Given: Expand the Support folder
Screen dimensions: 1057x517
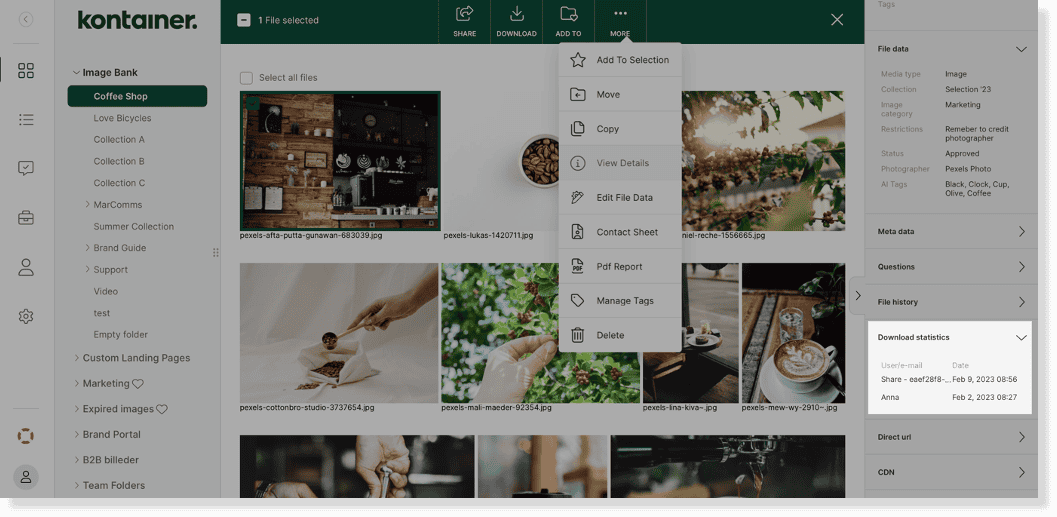Looking at the screenshot, I should pyautogui.click(x=88, y=270).
